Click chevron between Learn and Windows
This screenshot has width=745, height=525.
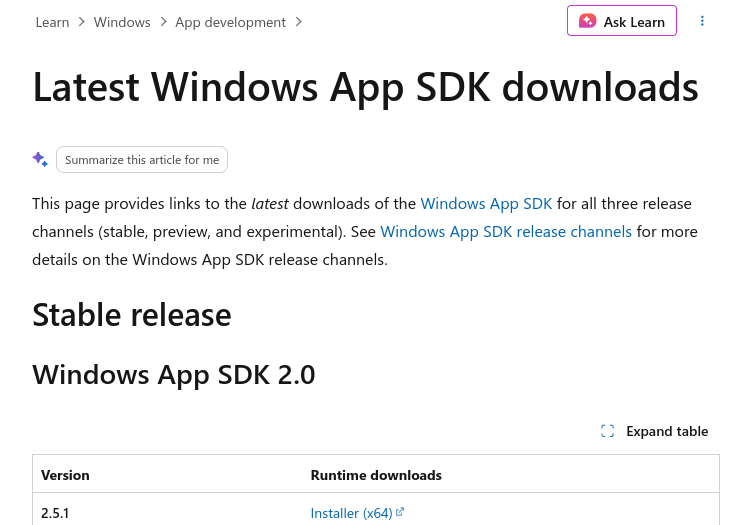[x=82, y=22]
